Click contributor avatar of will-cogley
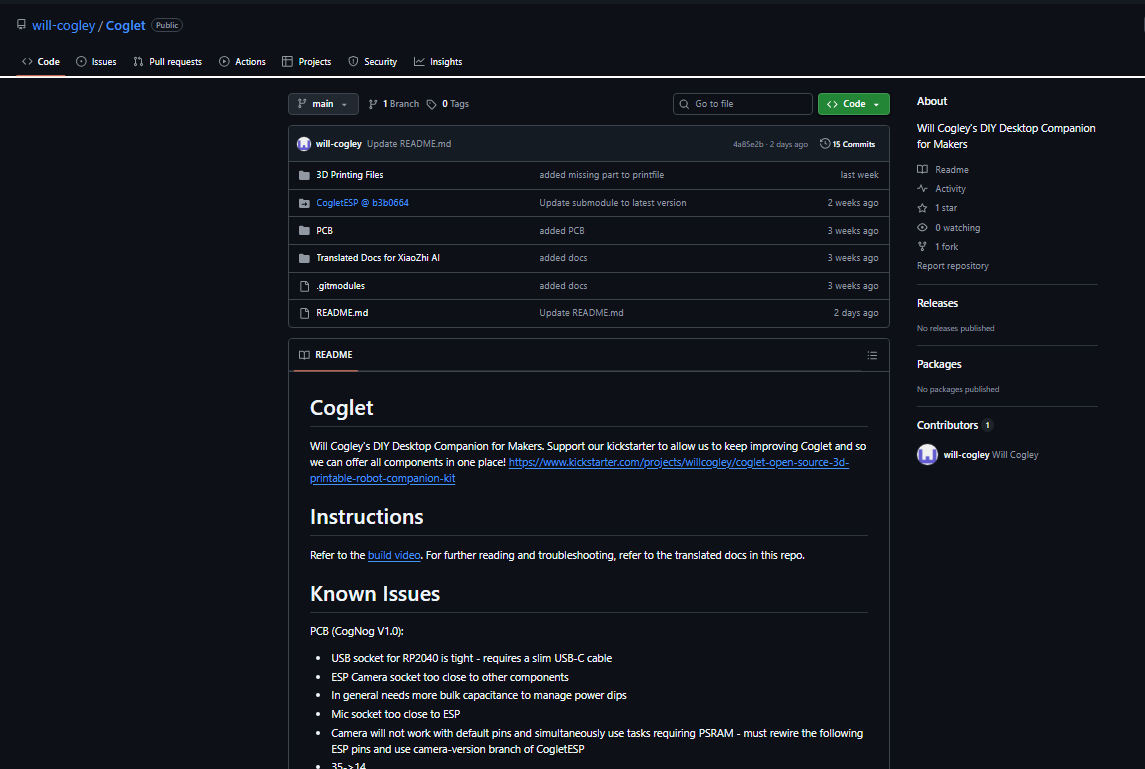 pos(927,454)
